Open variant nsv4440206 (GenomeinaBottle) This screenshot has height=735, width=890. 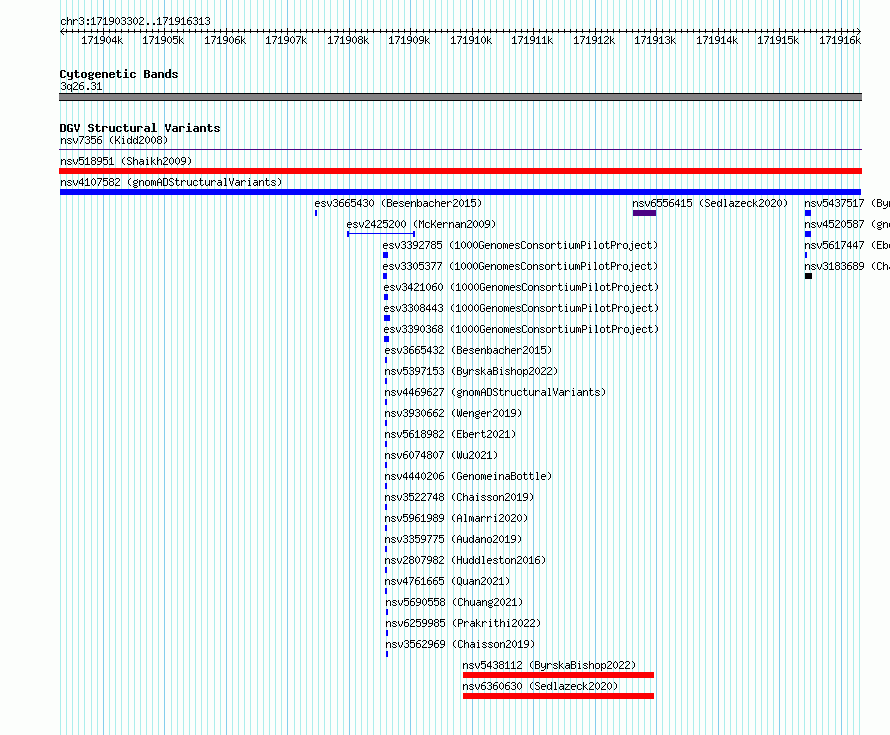pyautogui.click(x=468, y=476)
